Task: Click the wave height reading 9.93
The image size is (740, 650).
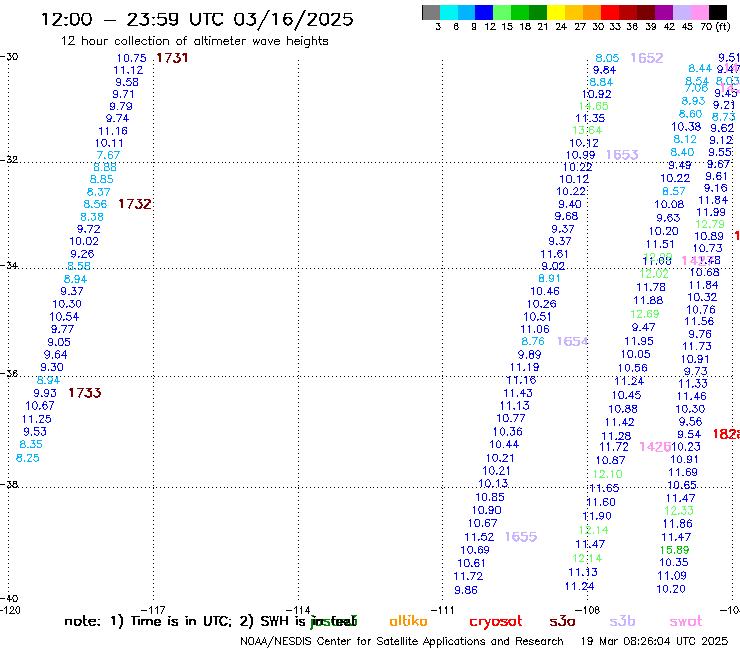Action: click(x=45, y=393)
